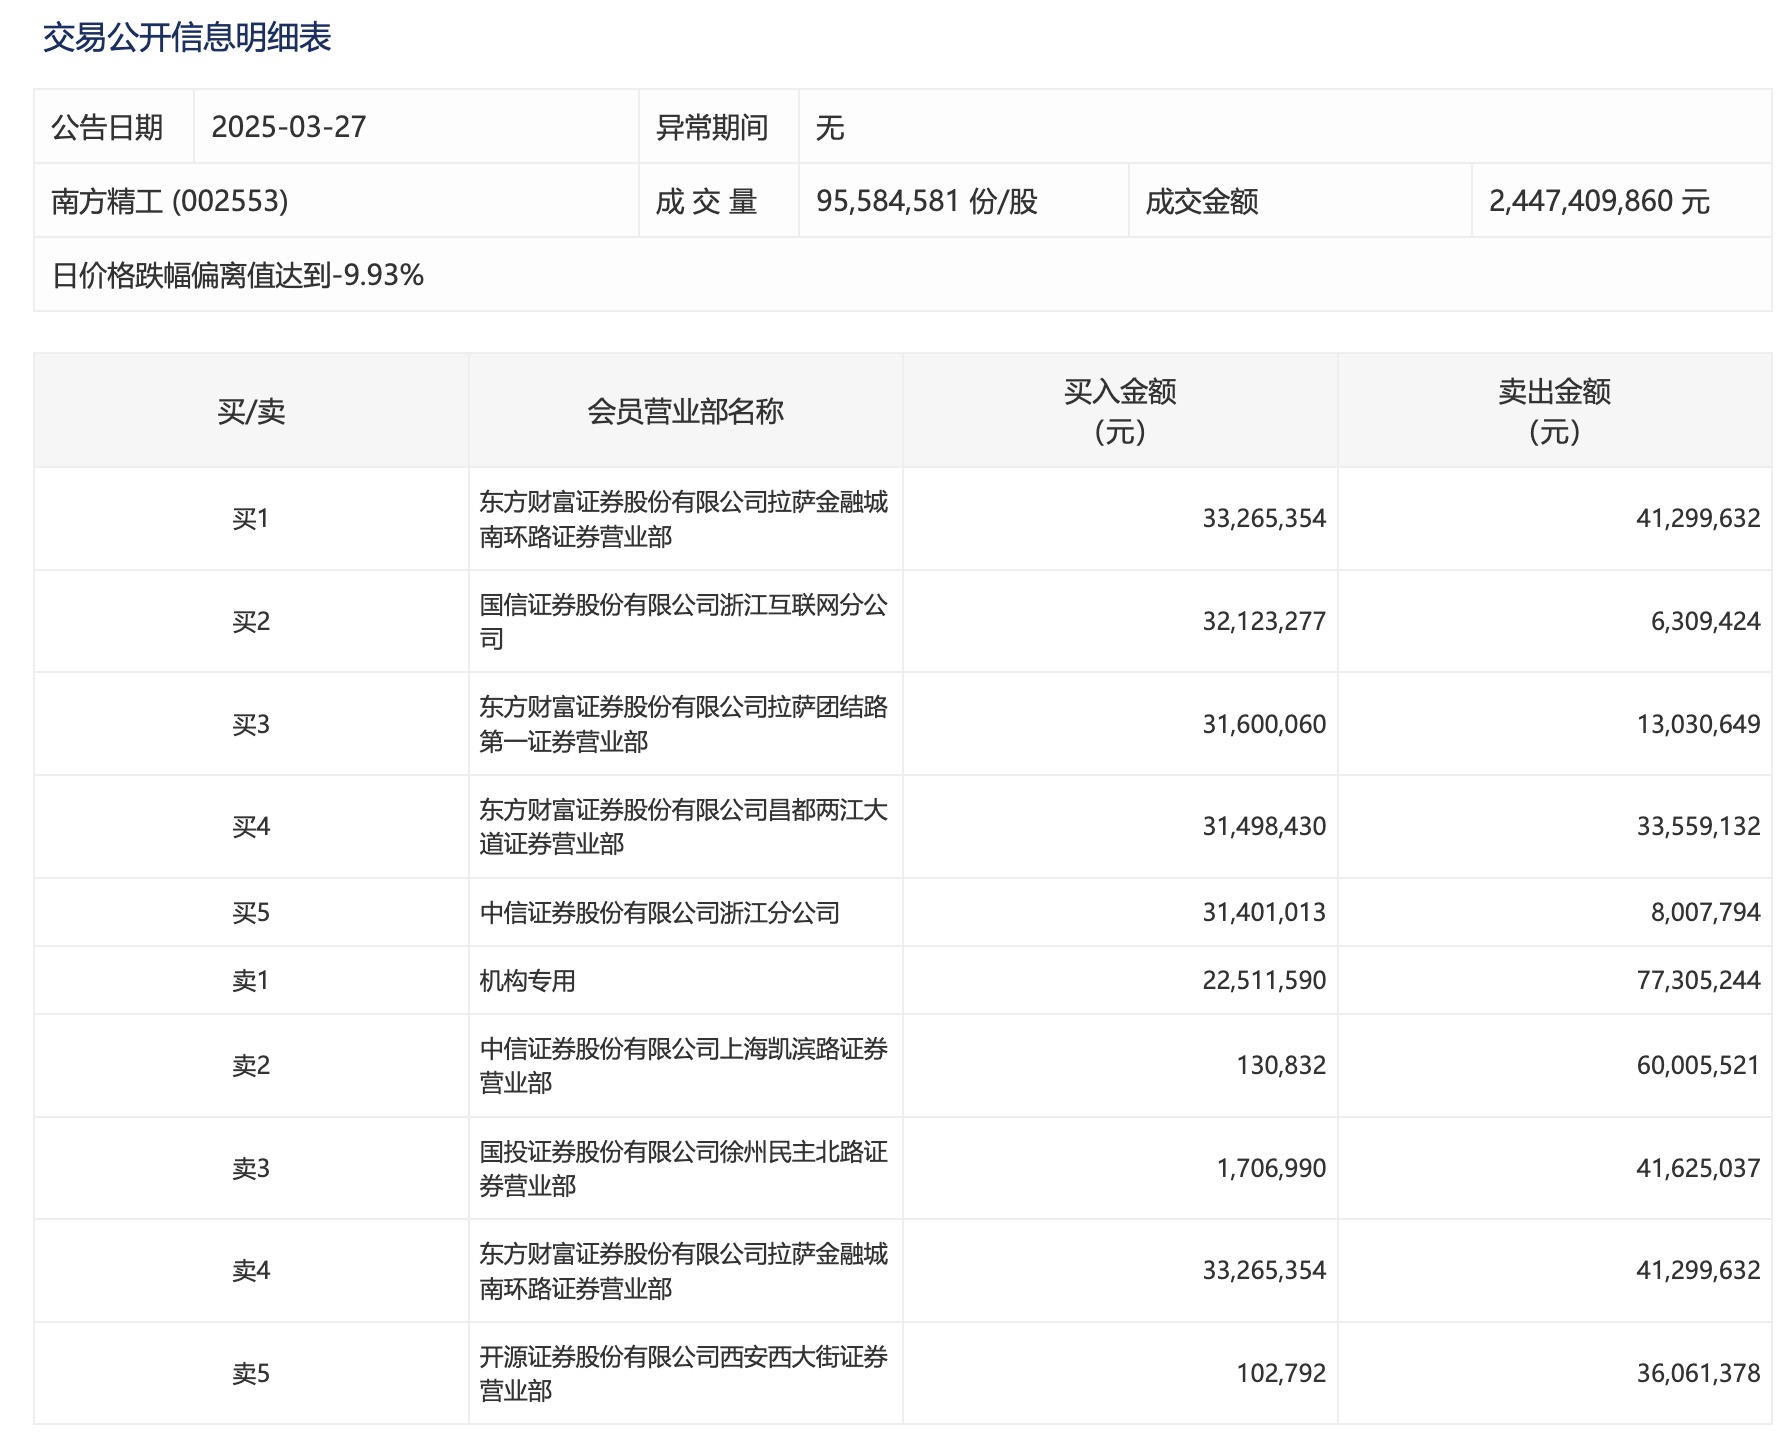This screenshot has width=1784, height=1438.
Task: Select buy amount 130,832
Action: (x=1281, y=1065)
